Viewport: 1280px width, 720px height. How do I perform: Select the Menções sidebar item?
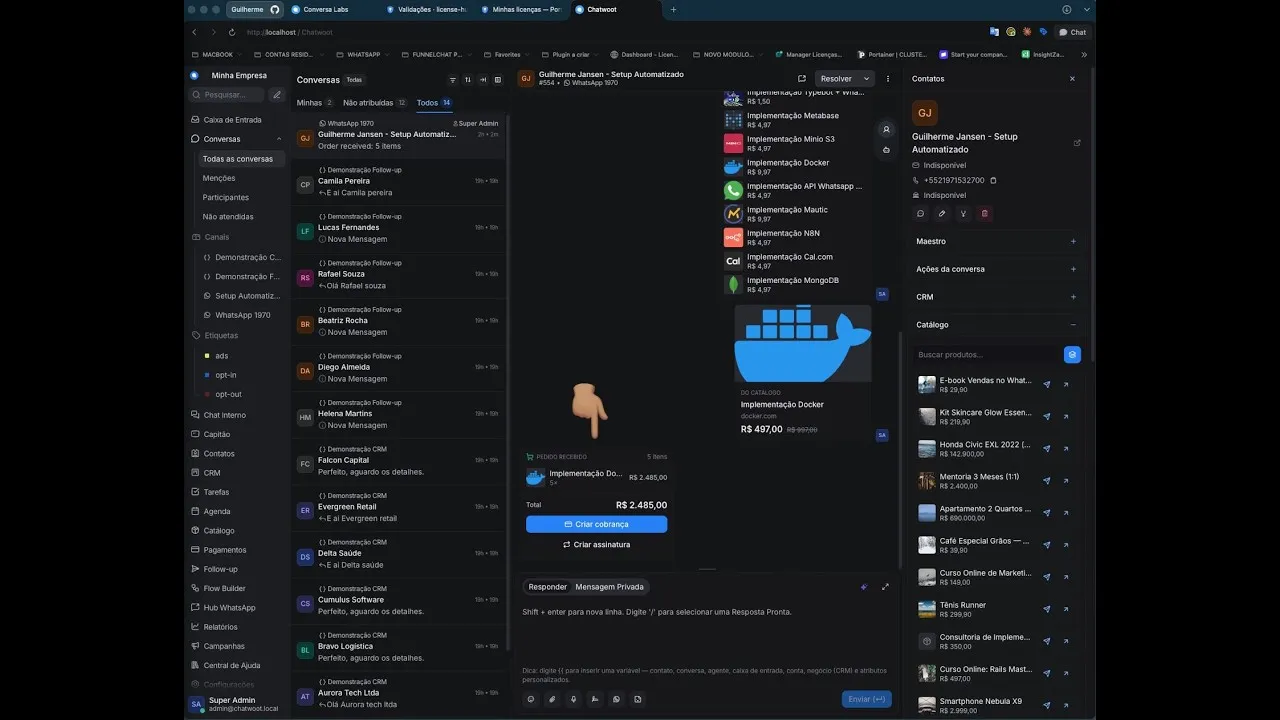click(219, 178)
